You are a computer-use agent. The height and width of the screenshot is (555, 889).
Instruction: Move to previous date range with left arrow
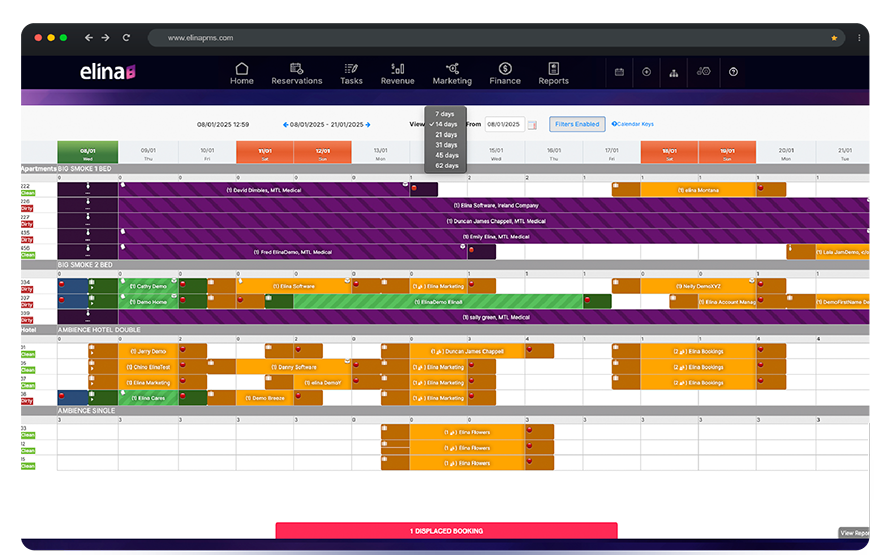[285, 125]
